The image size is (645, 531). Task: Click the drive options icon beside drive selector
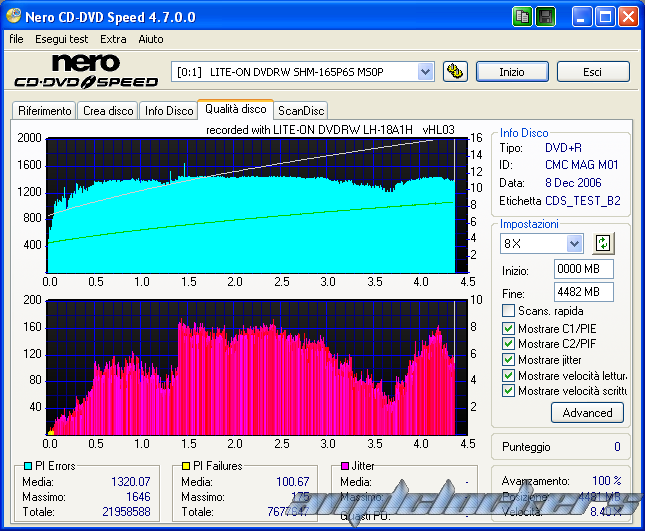click(x=454, y=71)
